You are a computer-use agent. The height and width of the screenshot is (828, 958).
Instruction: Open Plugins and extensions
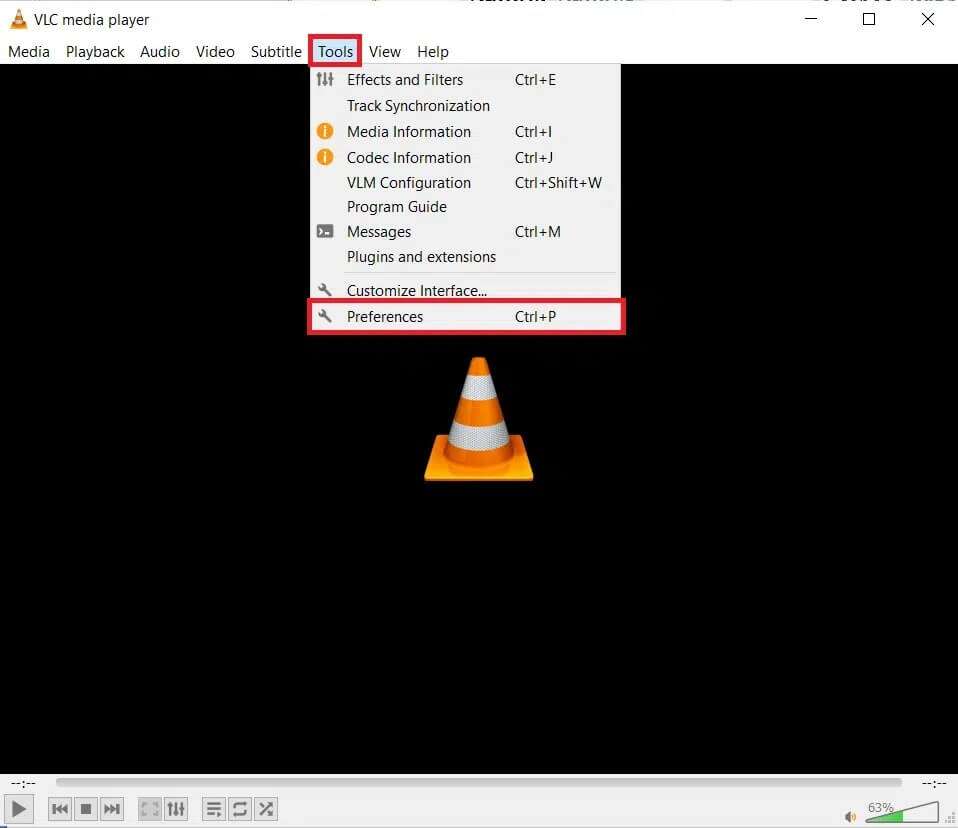(x=466, y=257)
